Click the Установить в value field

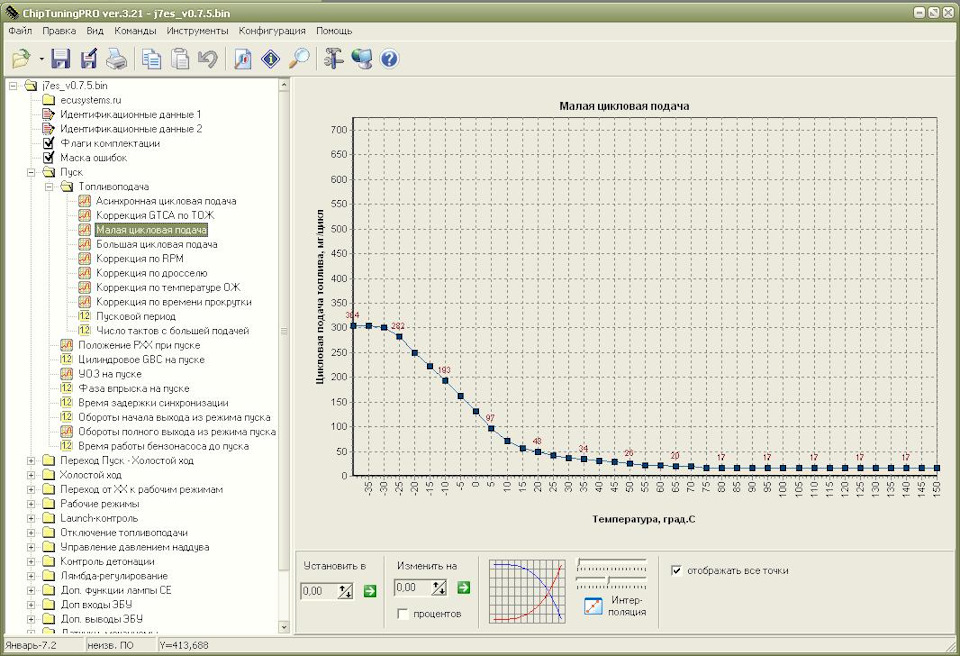pyautogui.click(x=318, y=591)
